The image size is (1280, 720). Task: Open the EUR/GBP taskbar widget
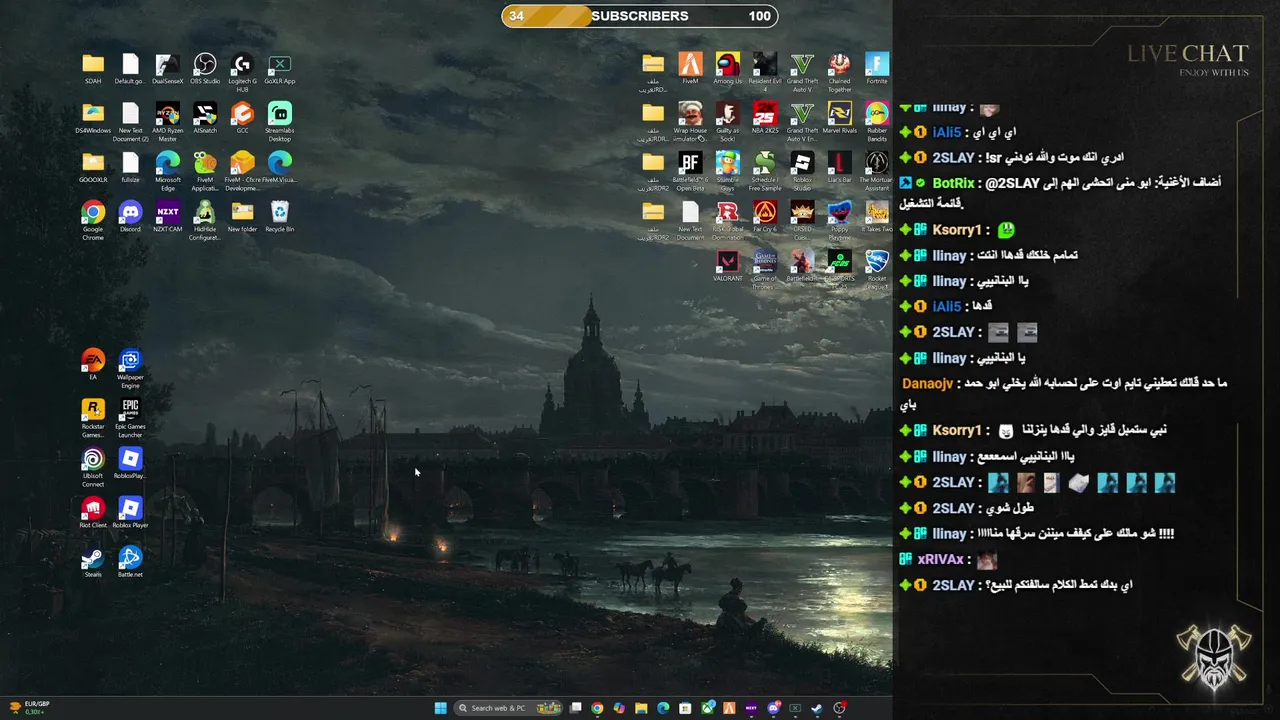pyautogui.click(x=30, y=708)
